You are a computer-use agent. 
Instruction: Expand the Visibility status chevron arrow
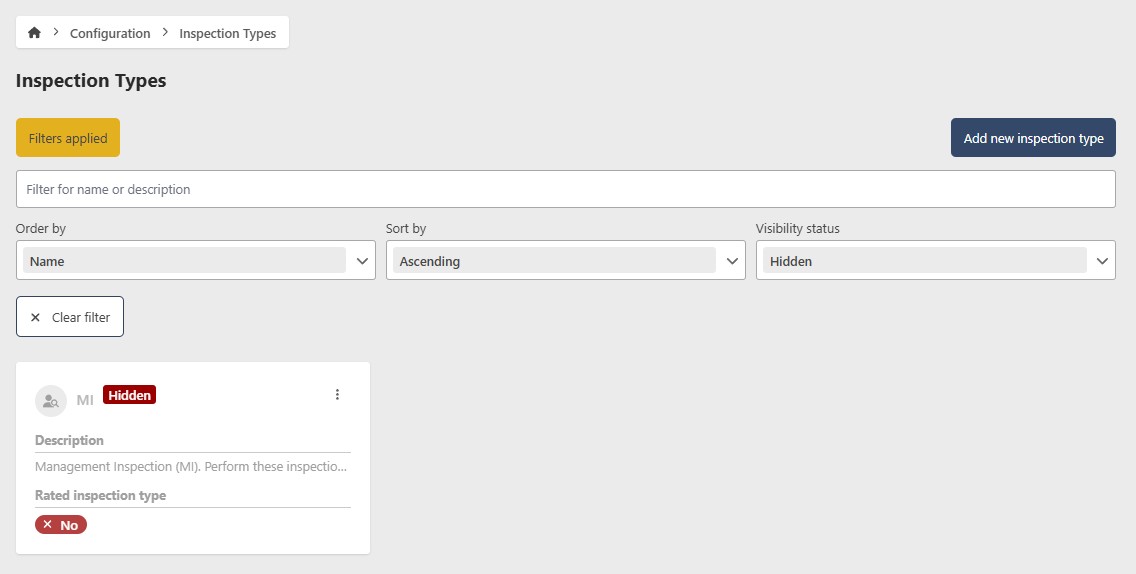click(1103, 261)
